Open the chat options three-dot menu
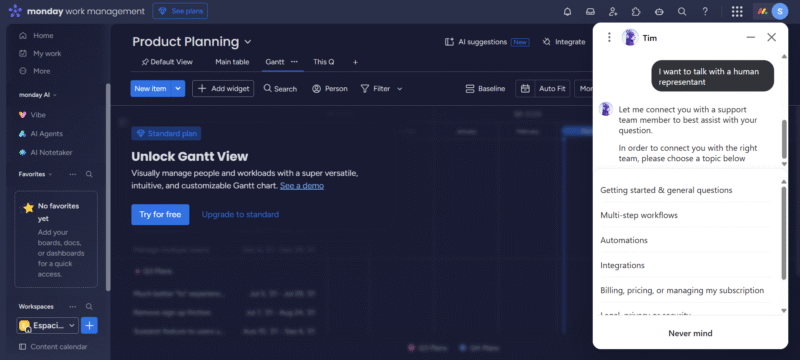800x360 pixels. click(x=609, y=37)
